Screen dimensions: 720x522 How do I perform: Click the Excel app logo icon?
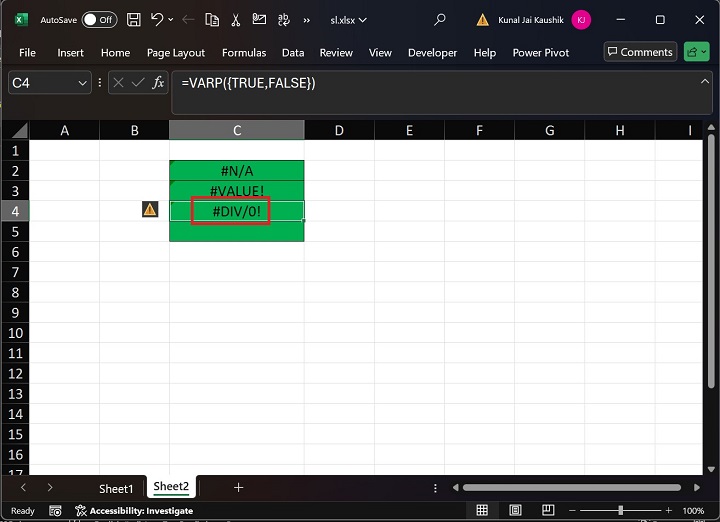click(x=21, y=20)
